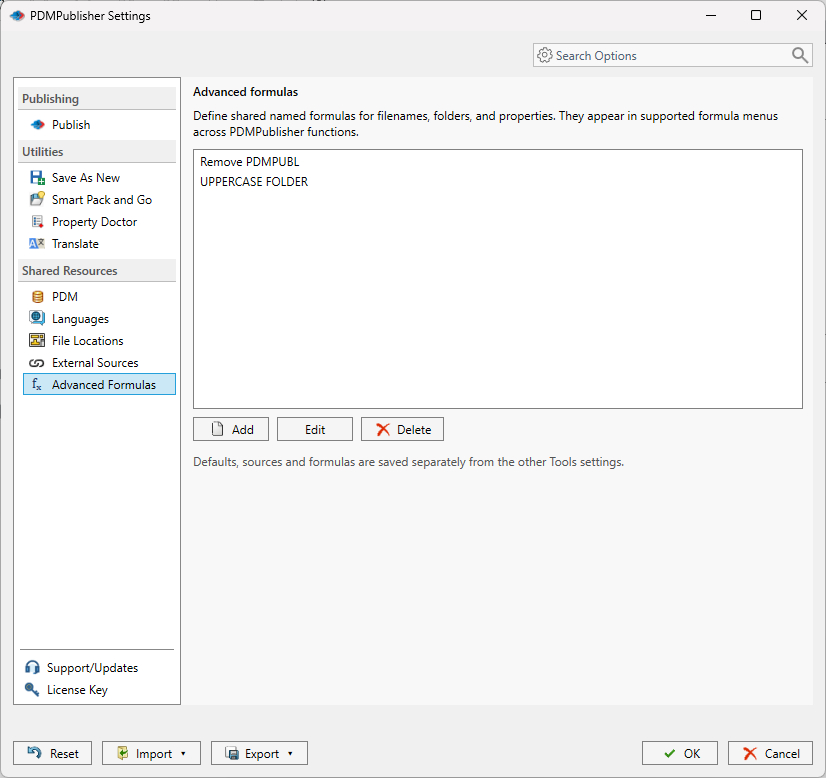Open Support/Updates page
The image size is (826, 778).
(x=92, y=668)
